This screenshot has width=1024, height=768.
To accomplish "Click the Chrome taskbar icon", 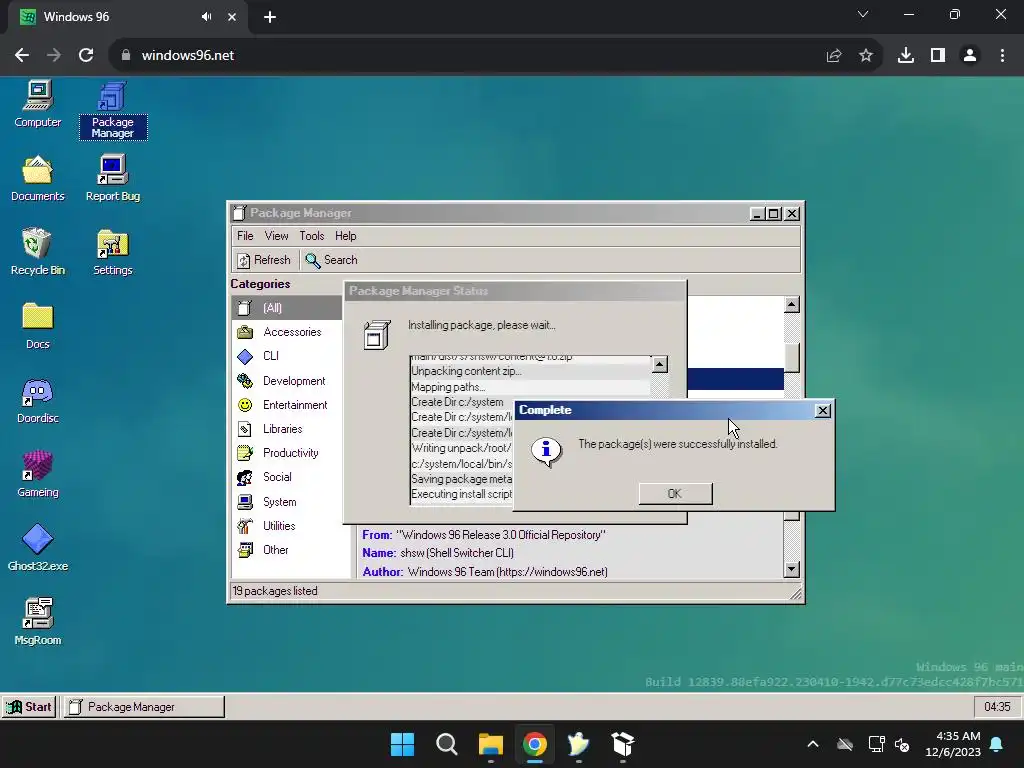I will point(534,744).
